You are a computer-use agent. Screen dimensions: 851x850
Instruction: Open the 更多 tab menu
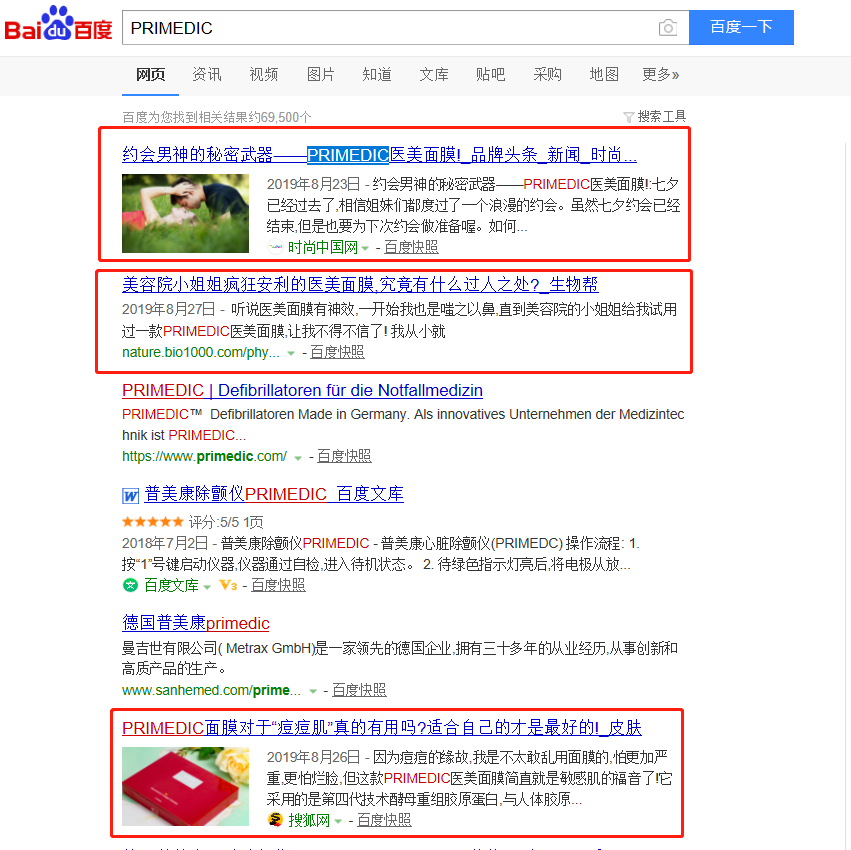coord(661,74)
